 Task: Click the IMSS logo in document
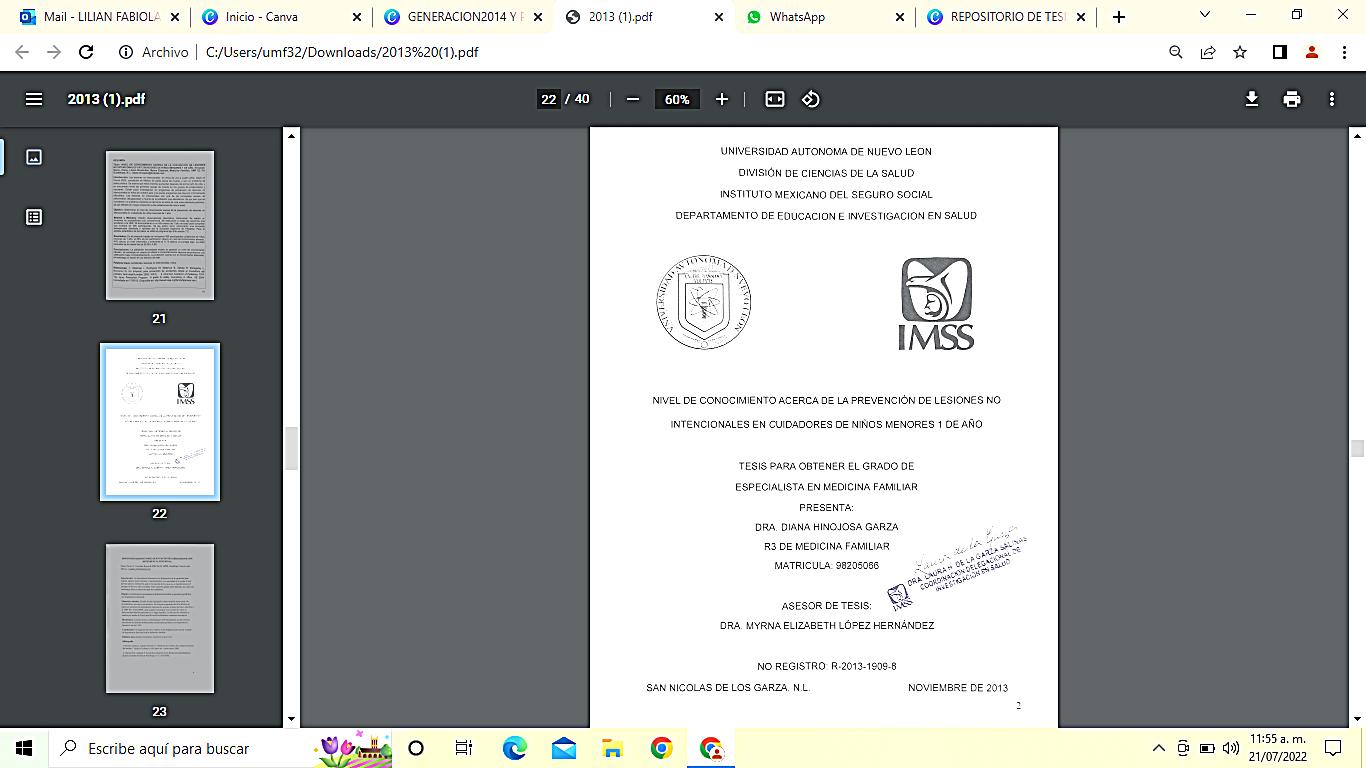click(936, 303)
